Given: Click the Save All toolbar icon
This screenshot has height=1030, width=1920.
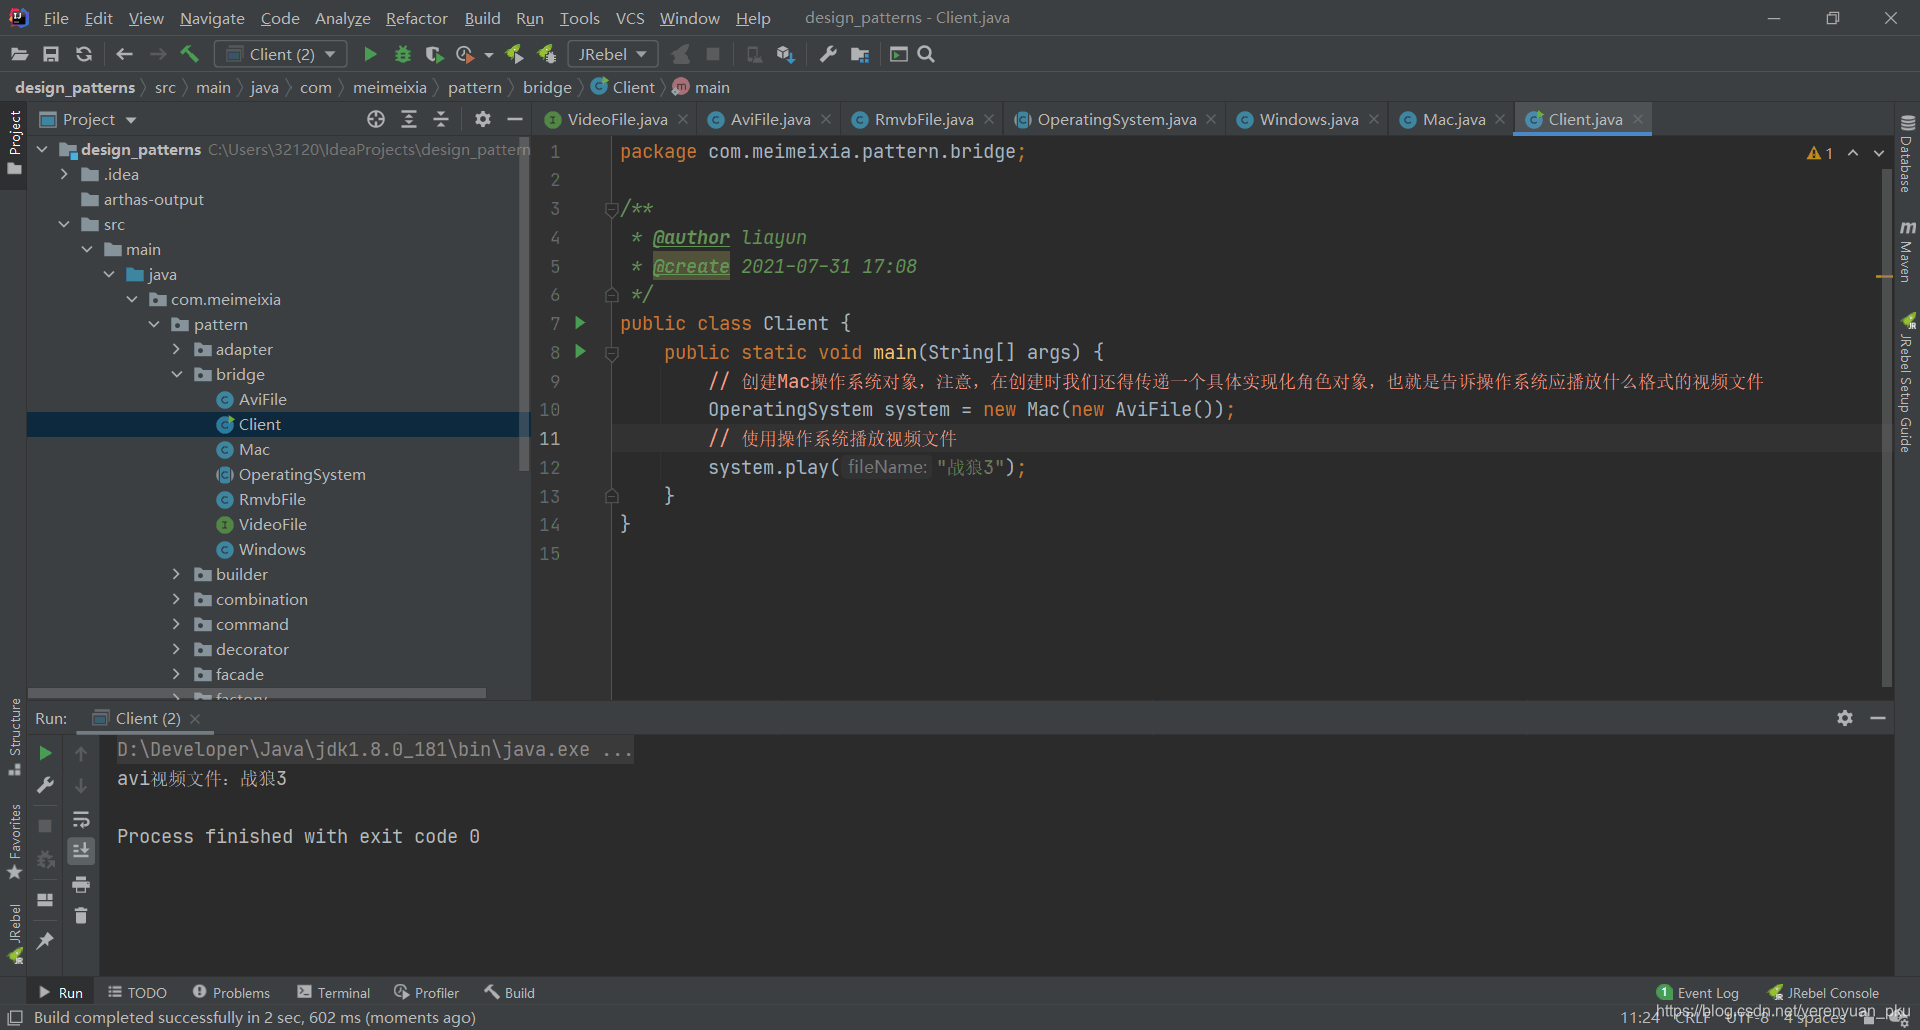Looking at the screenshot, I should pos(51,54).
